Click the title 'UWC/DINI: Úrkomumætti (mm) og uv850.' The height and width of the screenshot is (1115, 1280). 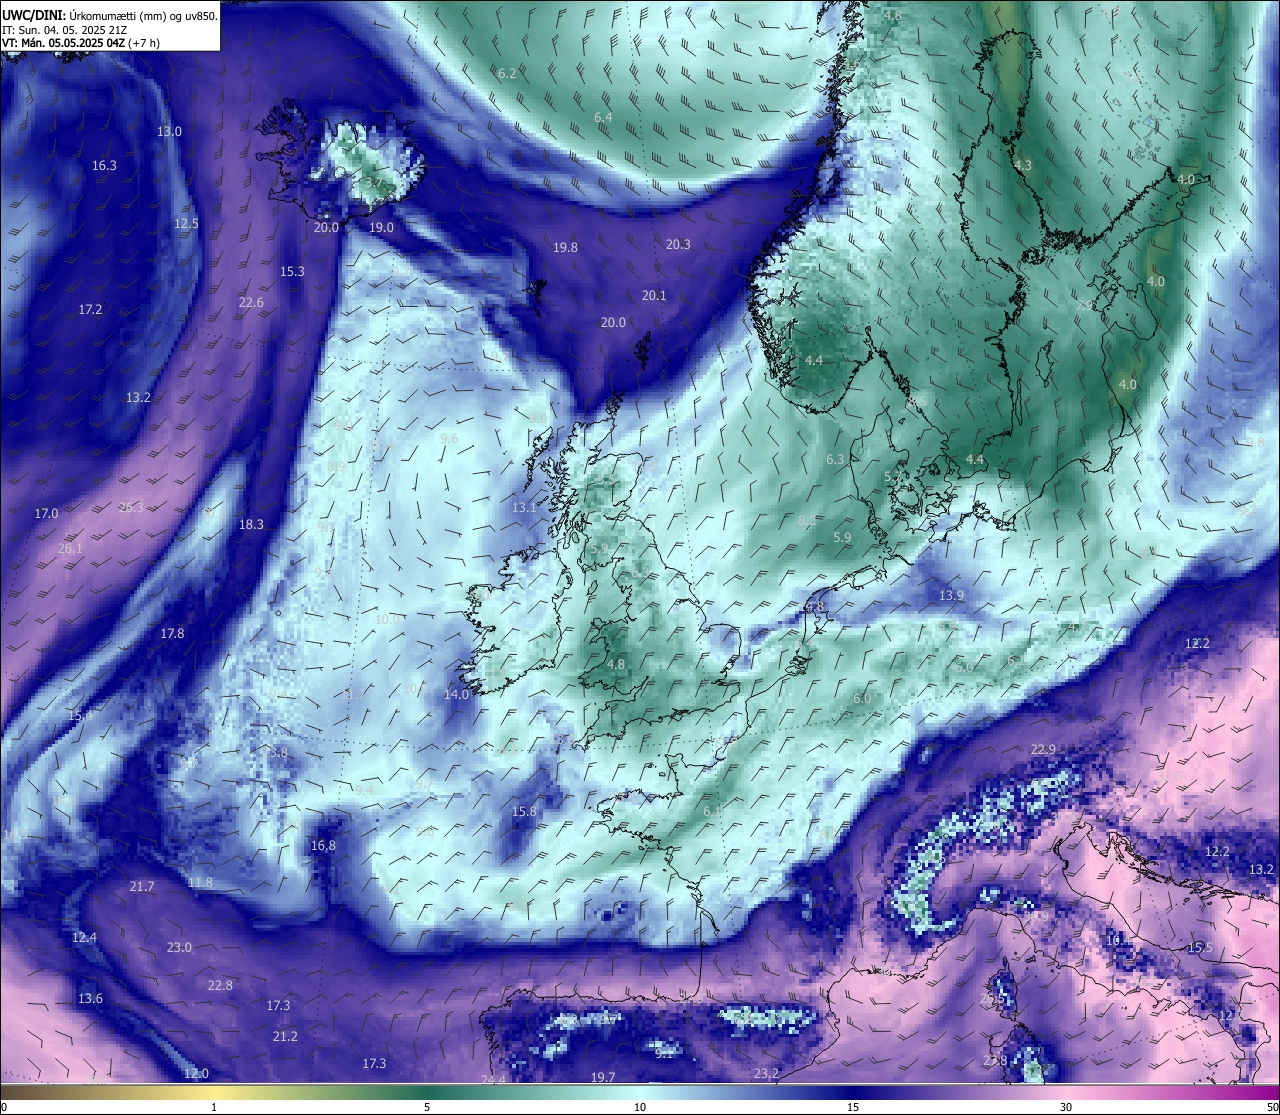pos(110,15)
